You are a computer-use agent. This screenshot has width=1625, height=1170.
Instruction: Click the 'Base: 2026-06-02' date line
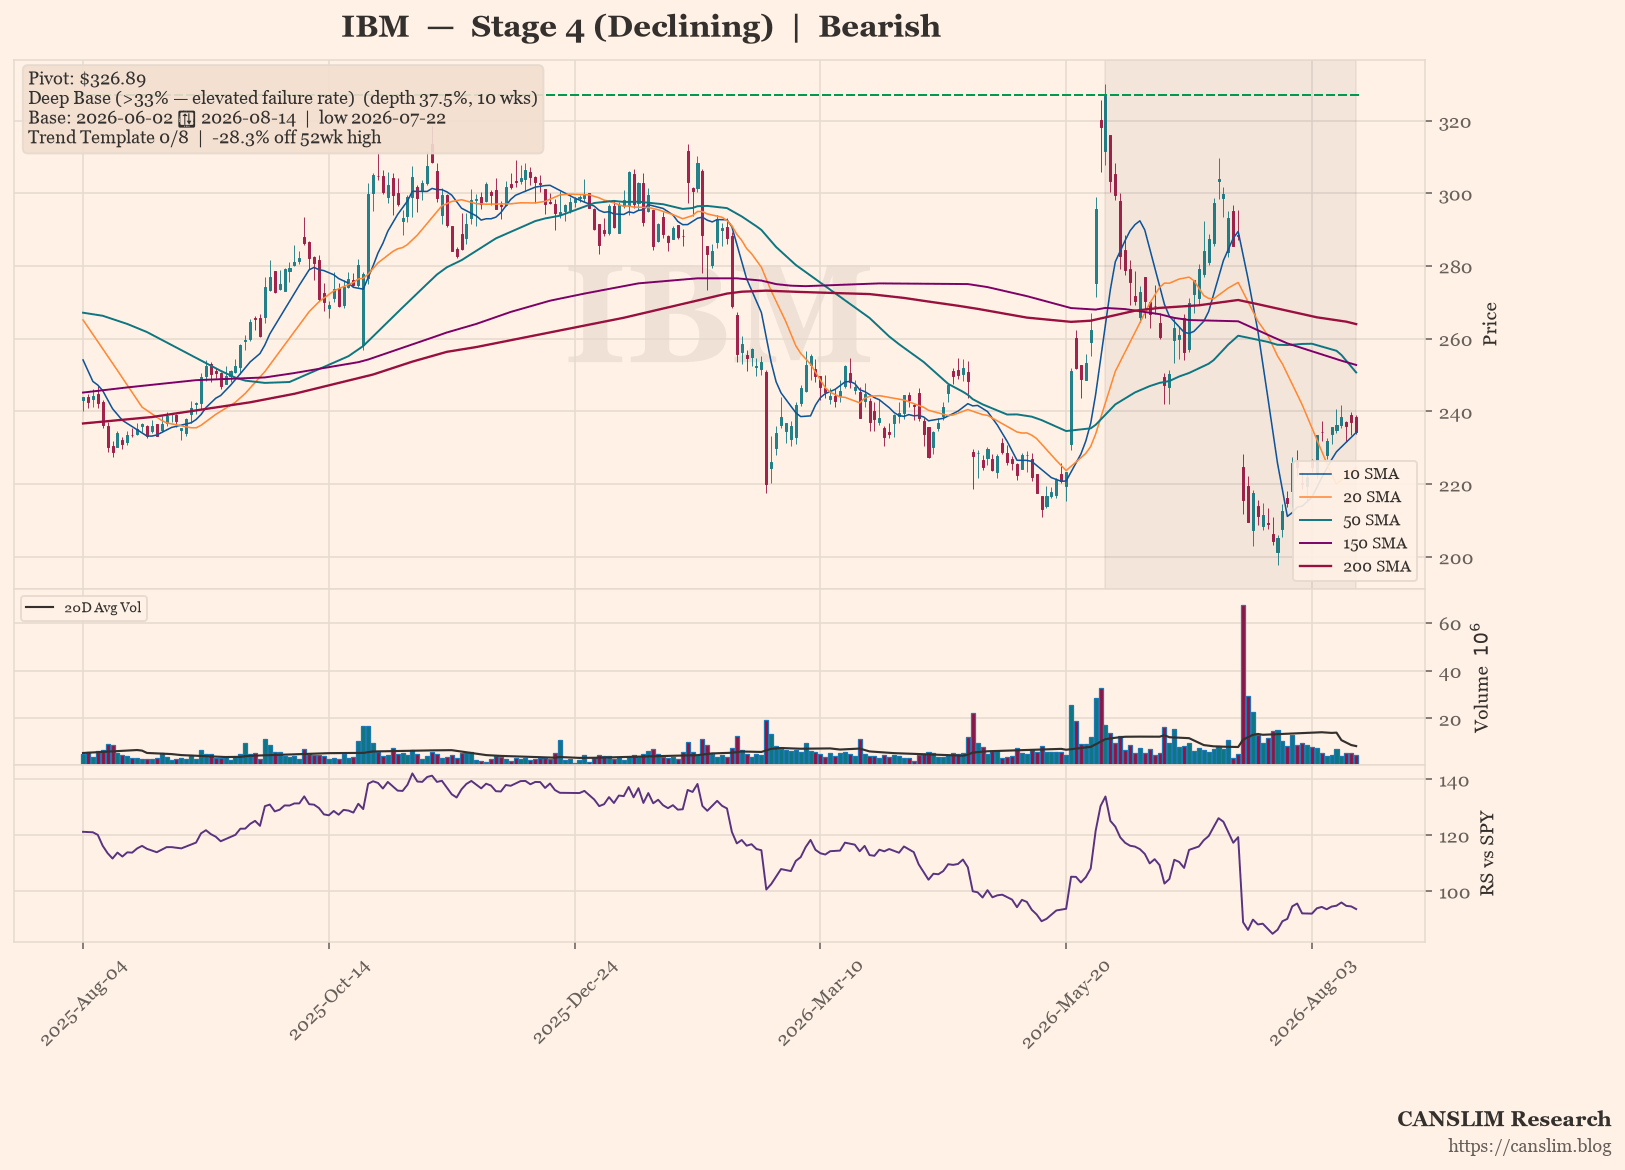coord(237,117)
